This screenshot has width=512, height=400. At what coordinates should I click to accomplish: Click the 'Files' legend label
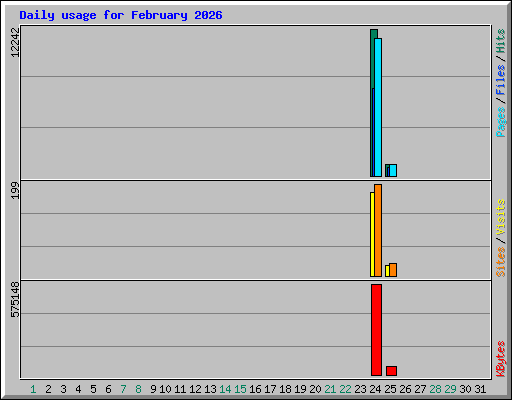click(x=501, y=80)
